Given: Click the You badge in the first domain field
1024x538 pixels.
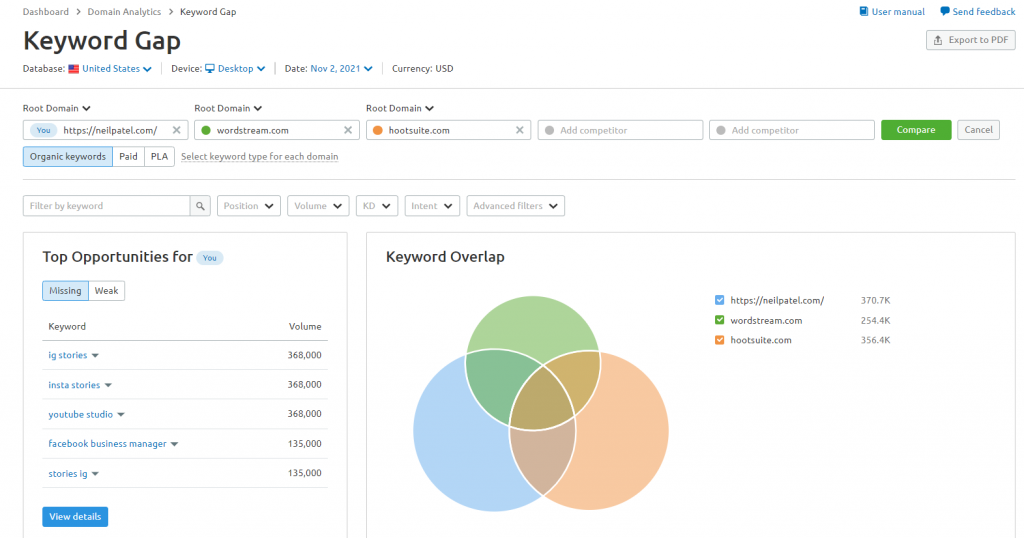Looking at the screenshot, I should coord(44,130).
